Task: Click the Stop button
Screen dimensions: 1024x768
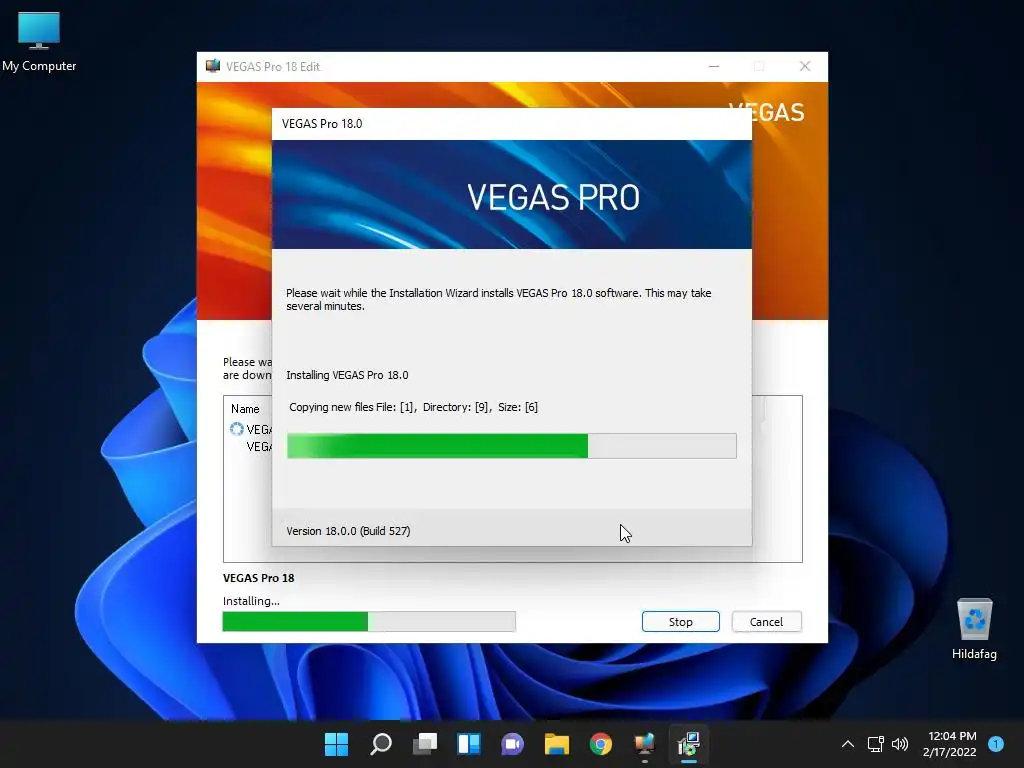Action: [680, 622]
